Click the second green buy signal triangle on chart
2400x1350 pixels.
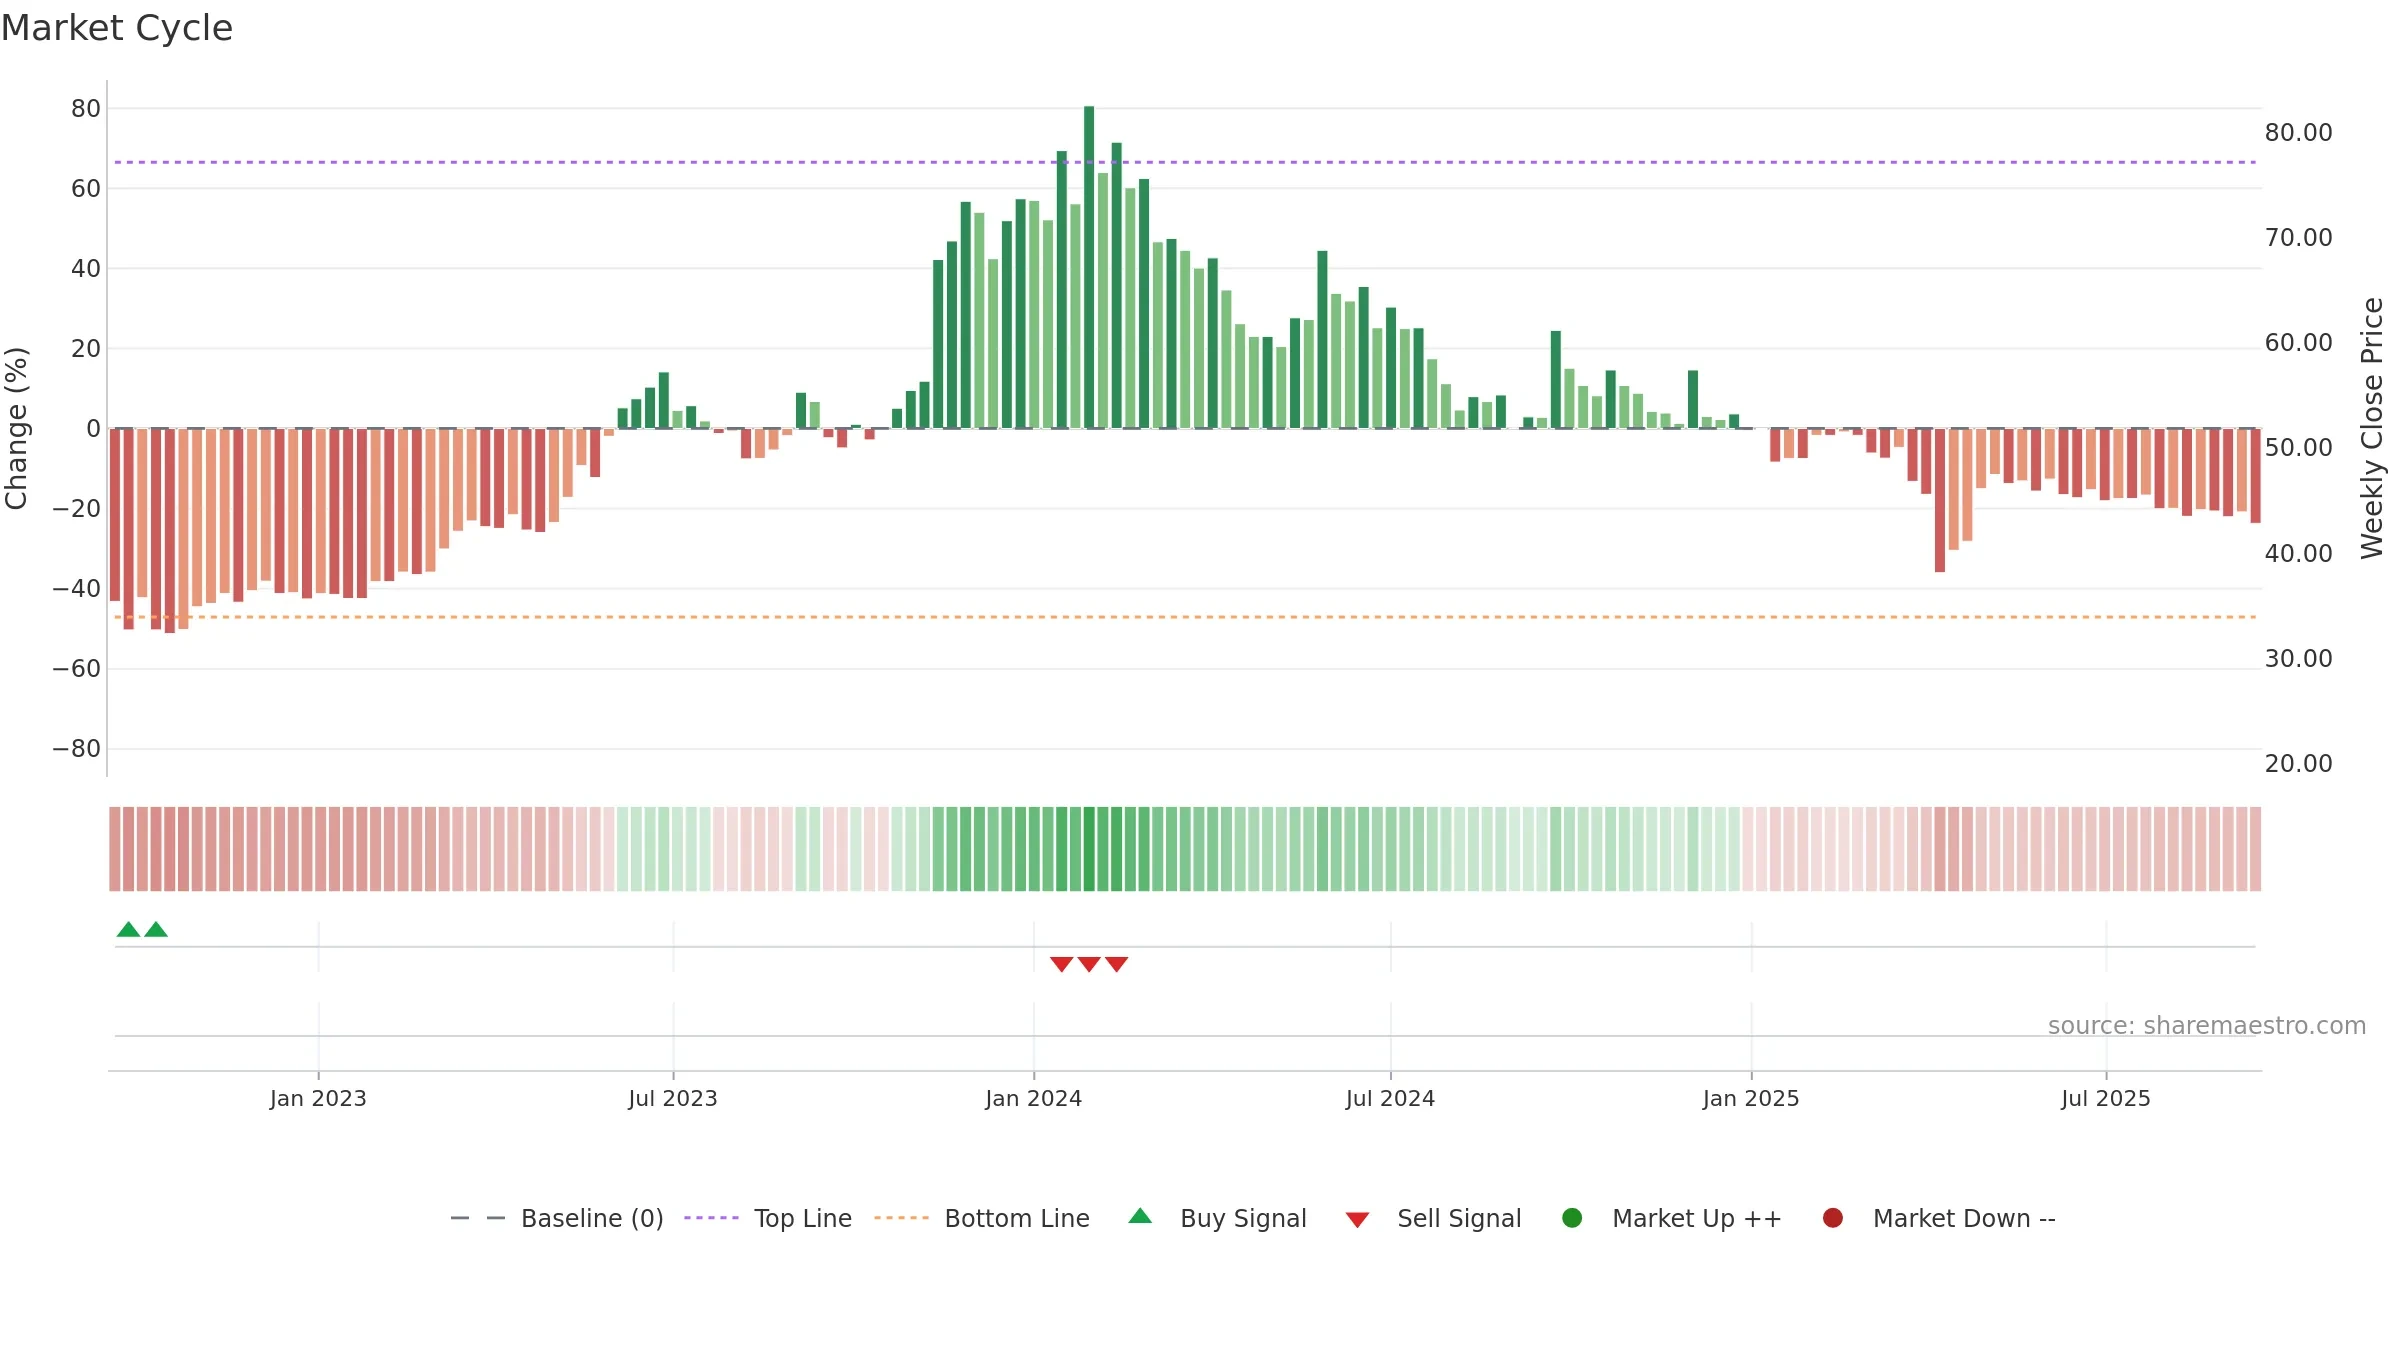click(x=156, y=929)
